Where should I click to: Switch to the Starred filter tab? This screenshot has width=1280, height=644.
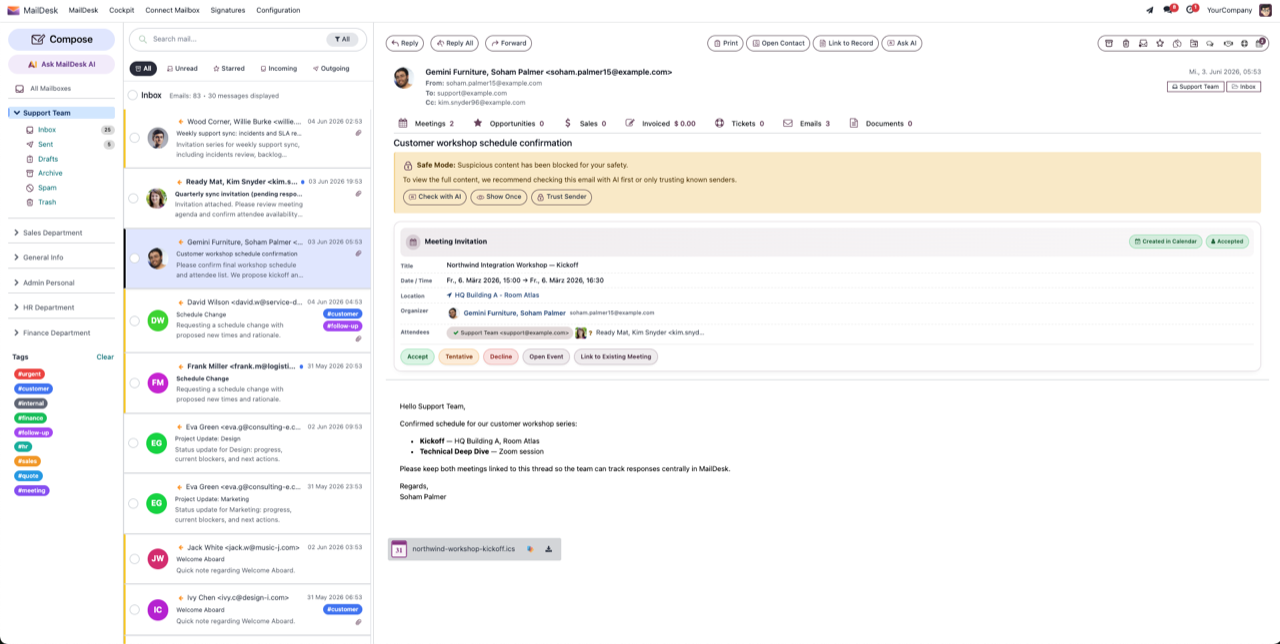228,69
